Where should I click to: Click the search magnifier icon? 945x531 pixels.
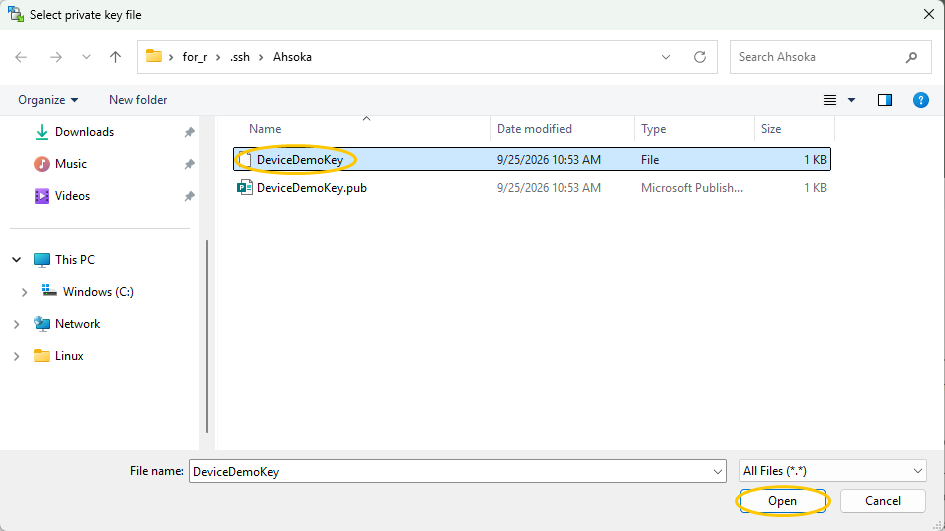coord(911,57)
